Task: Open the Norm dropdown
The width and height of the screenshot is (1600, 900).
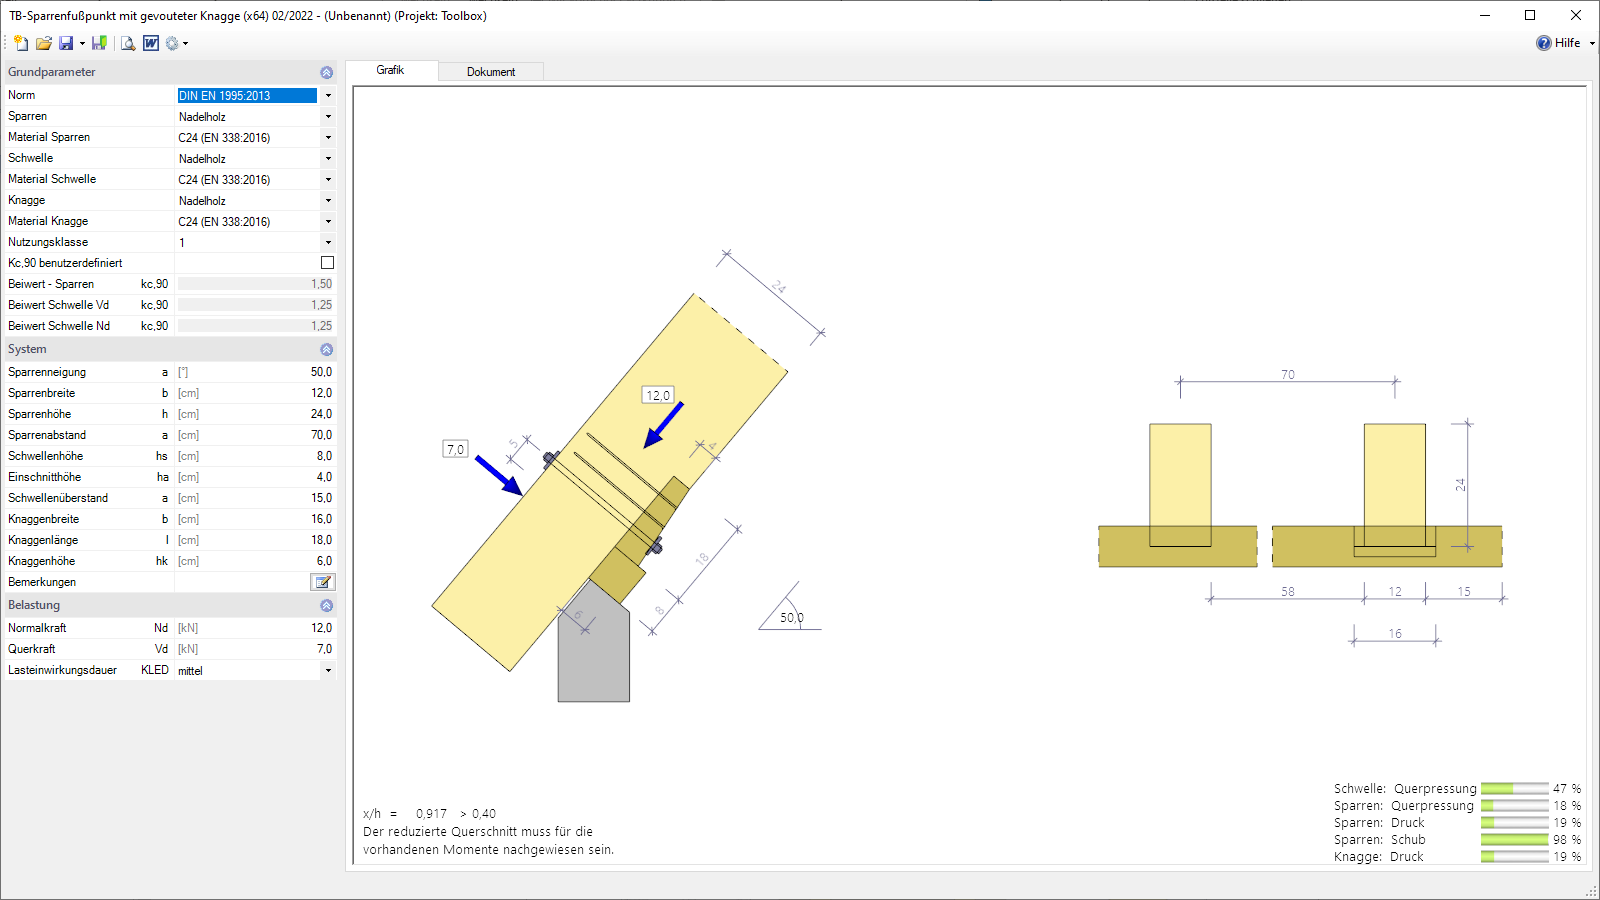Action: (328, 95)
